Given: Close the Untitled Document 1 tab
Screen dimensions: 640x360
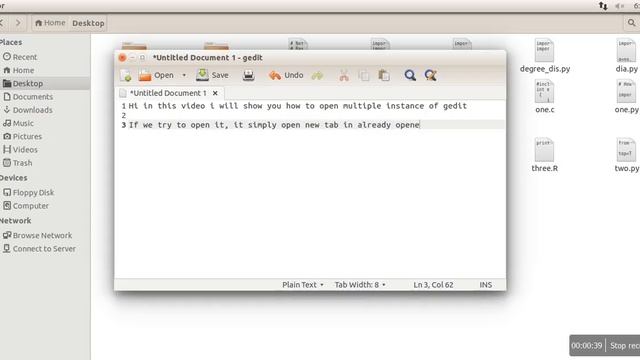Looking at the screenshot, I should [215, 93].
